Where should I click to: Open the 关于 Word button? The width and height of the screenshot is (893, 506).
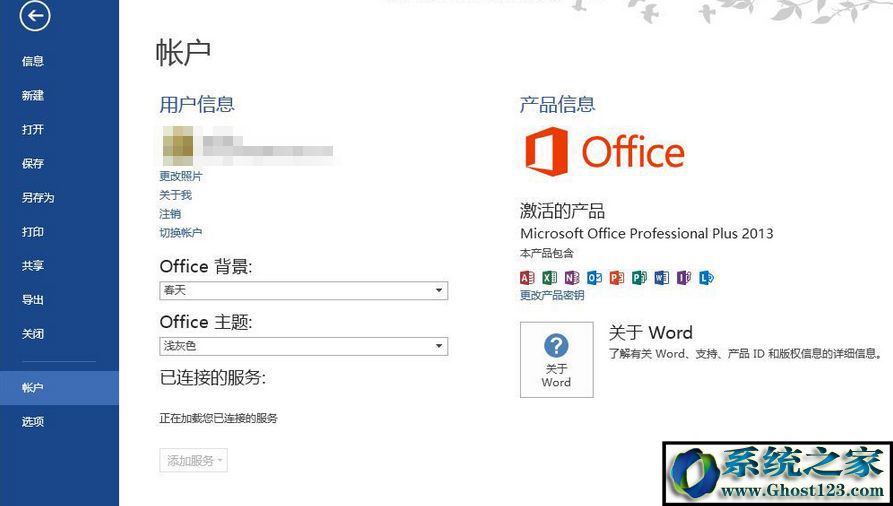(556, 360)
